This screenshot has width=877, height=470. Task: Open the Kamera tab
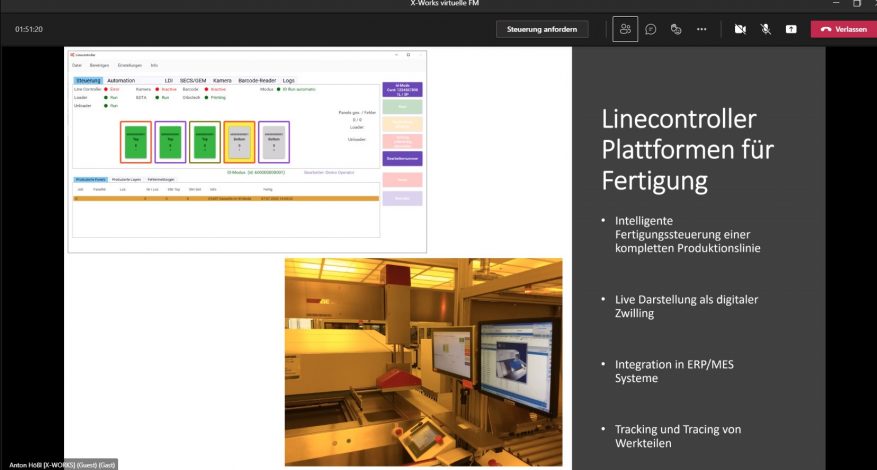click(222, 81)
